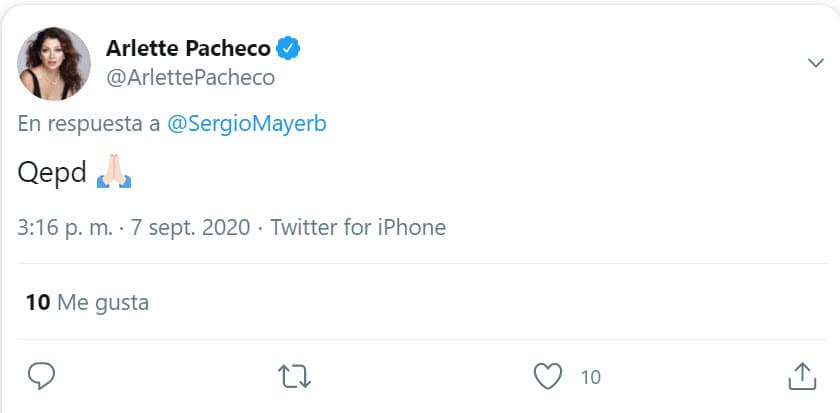Expand the tweet options chevron
840x413 pixels.
click(814, 63)
